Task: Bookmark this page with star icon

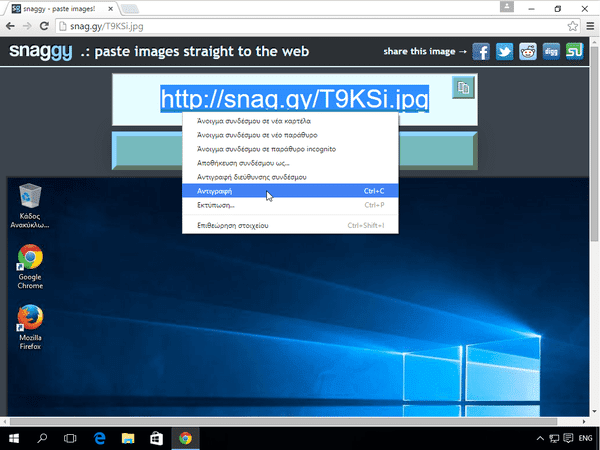Action: pos(572,26)
